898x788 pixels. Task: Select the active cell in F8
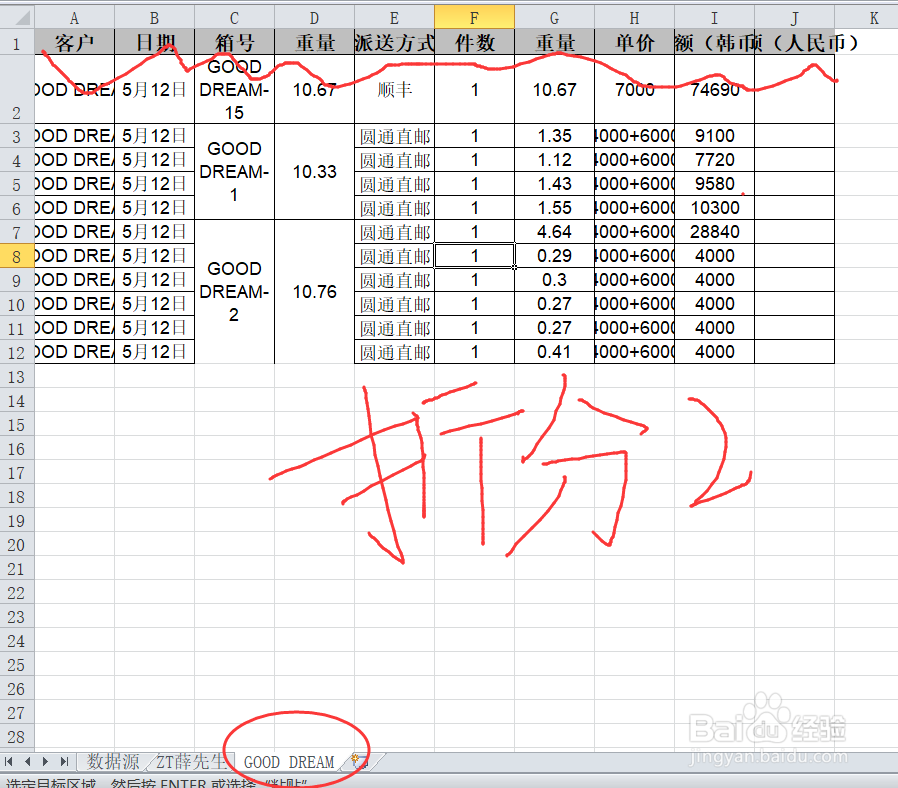tap(474, 256)
